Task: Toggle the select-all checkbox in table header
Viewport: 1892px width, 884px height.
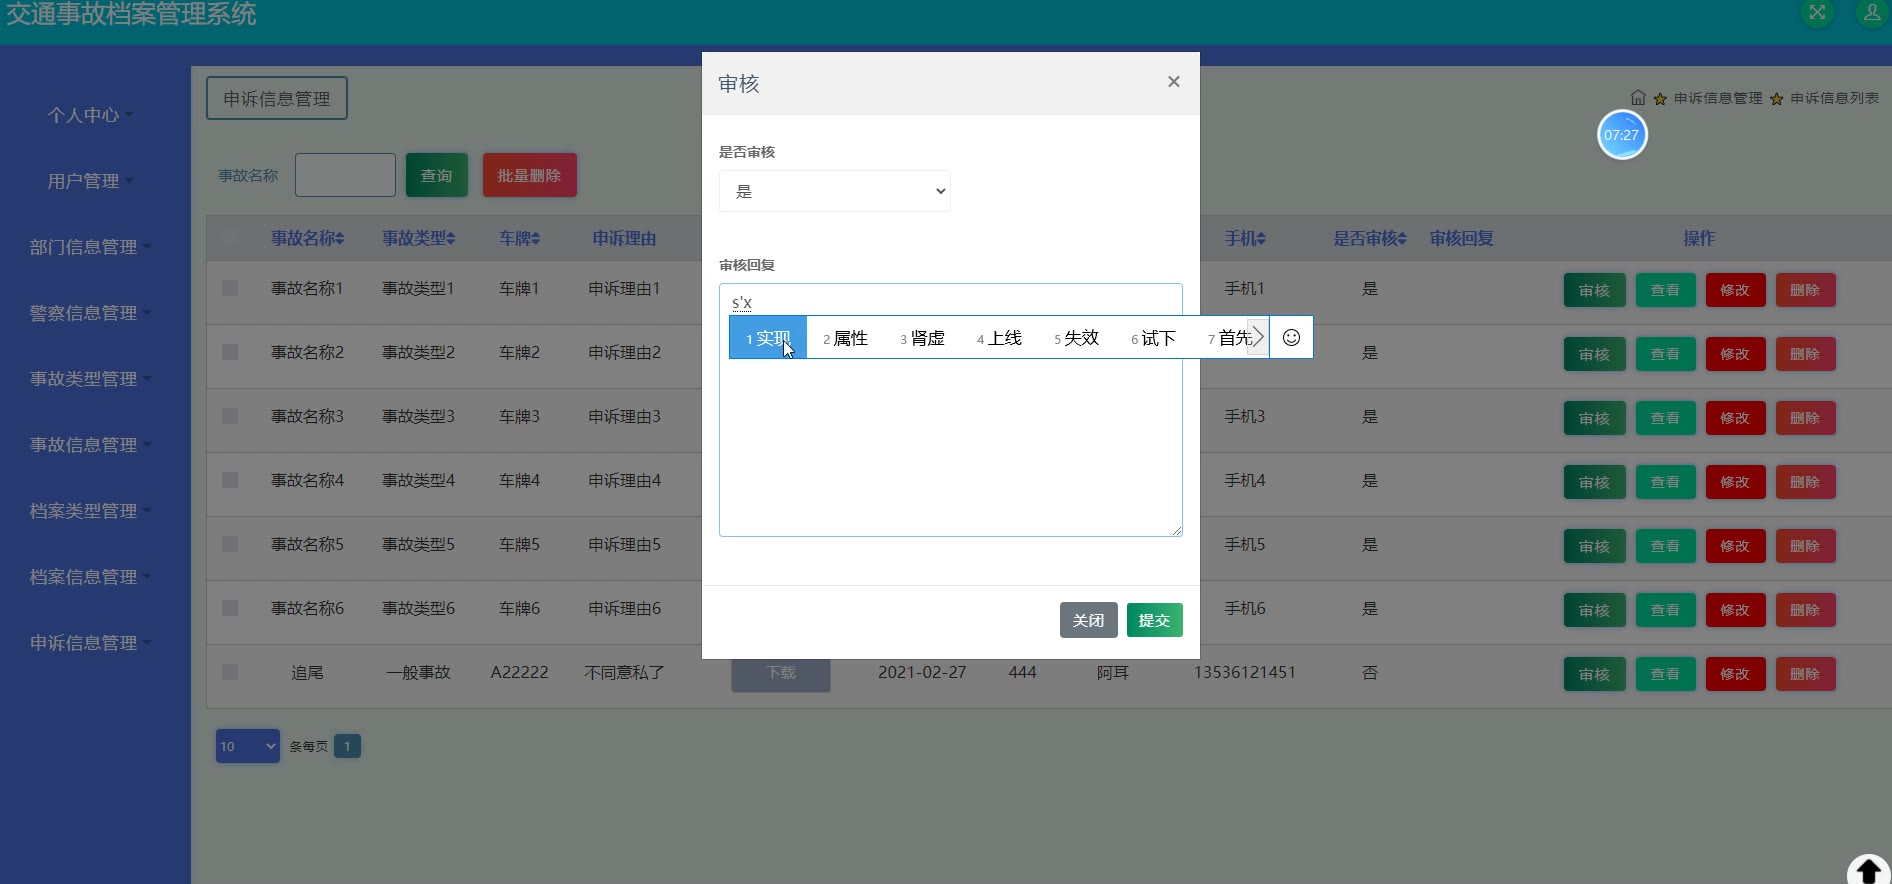Action: point(230,238)
